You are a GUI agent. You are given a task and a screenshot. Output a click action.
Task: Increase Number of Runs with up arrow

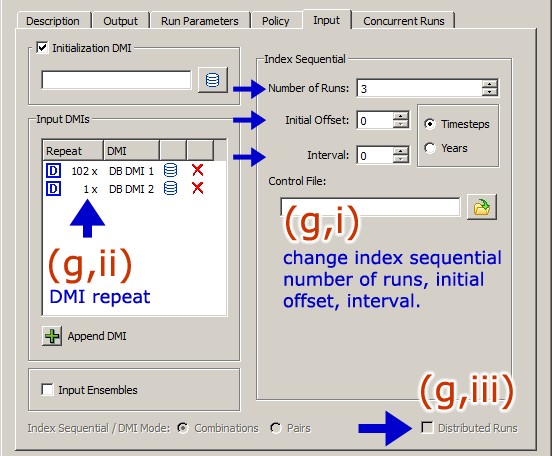point(489,84)
